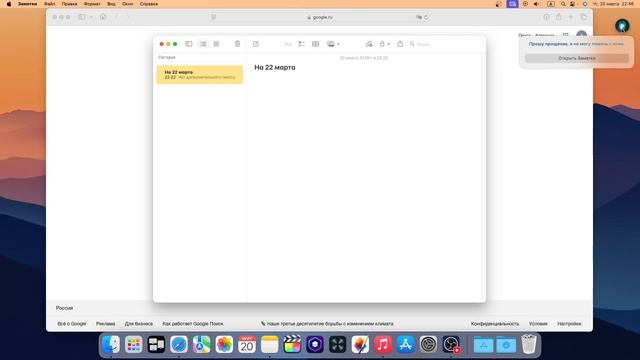Click the purple screen mirroring menu bar icon
The image size is (640, 360).
coord(512,4)
